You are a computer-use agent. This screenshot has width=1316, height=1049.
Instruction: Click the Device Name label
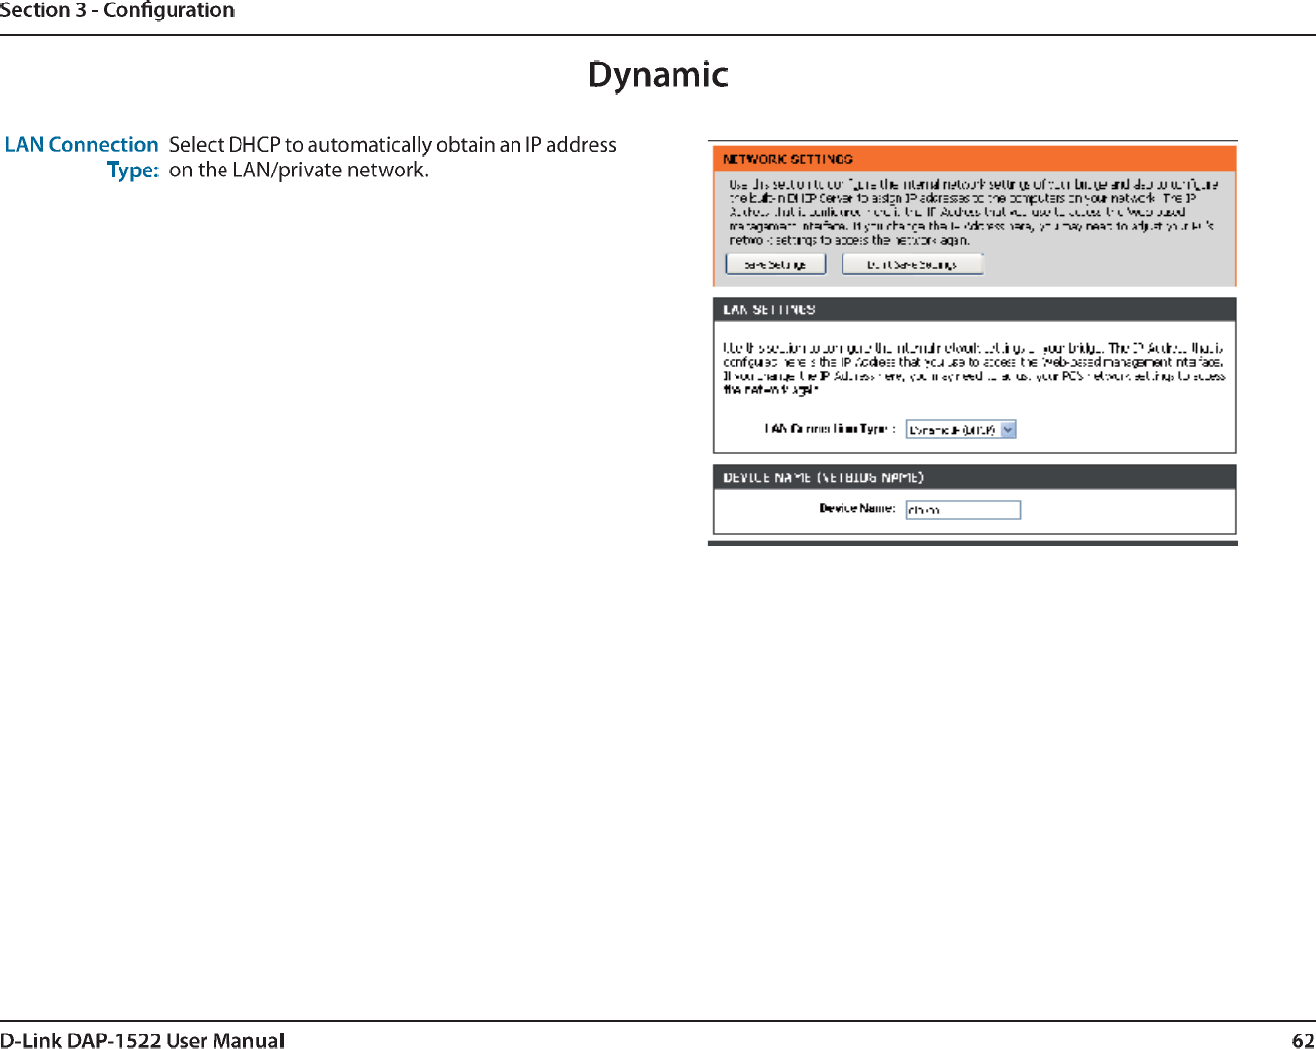pyautogui.click(x=857, y=508)
